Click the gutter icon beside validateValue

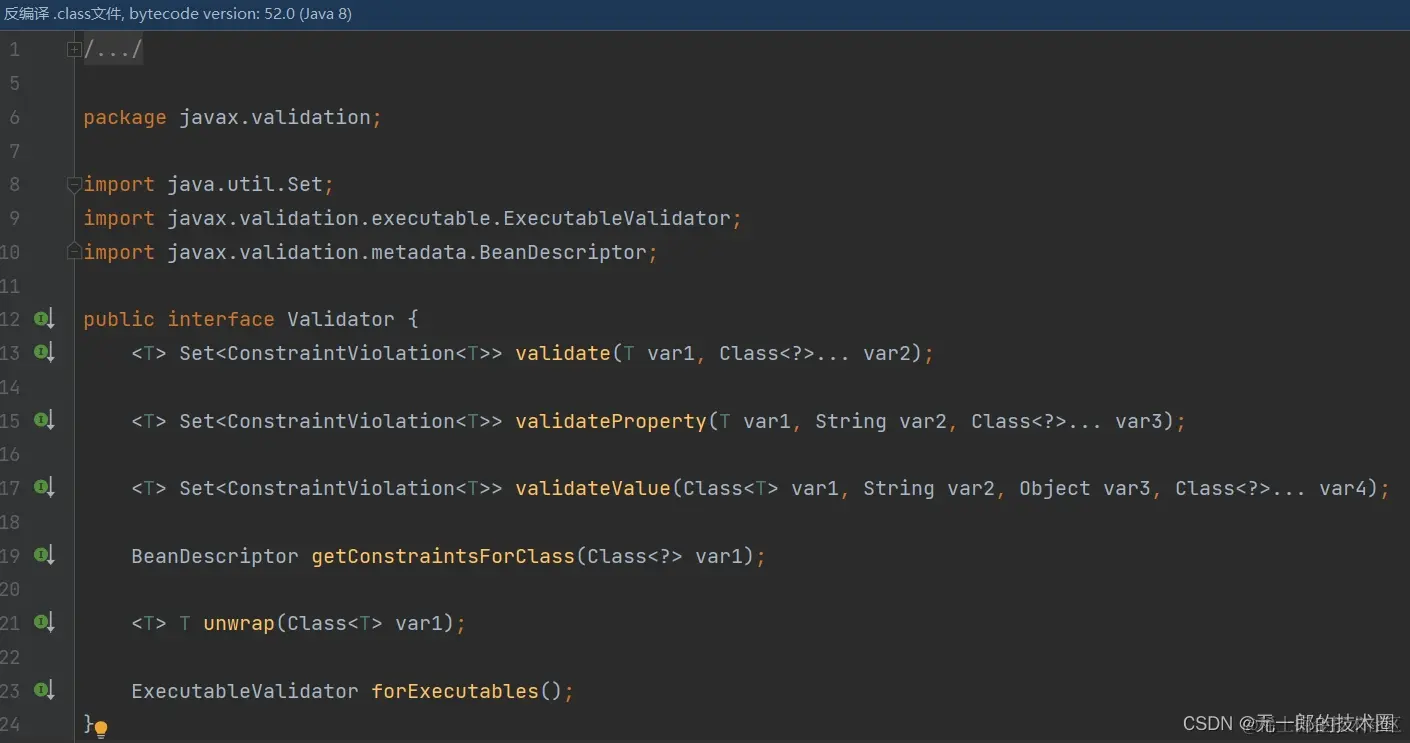tap(43, 488)
